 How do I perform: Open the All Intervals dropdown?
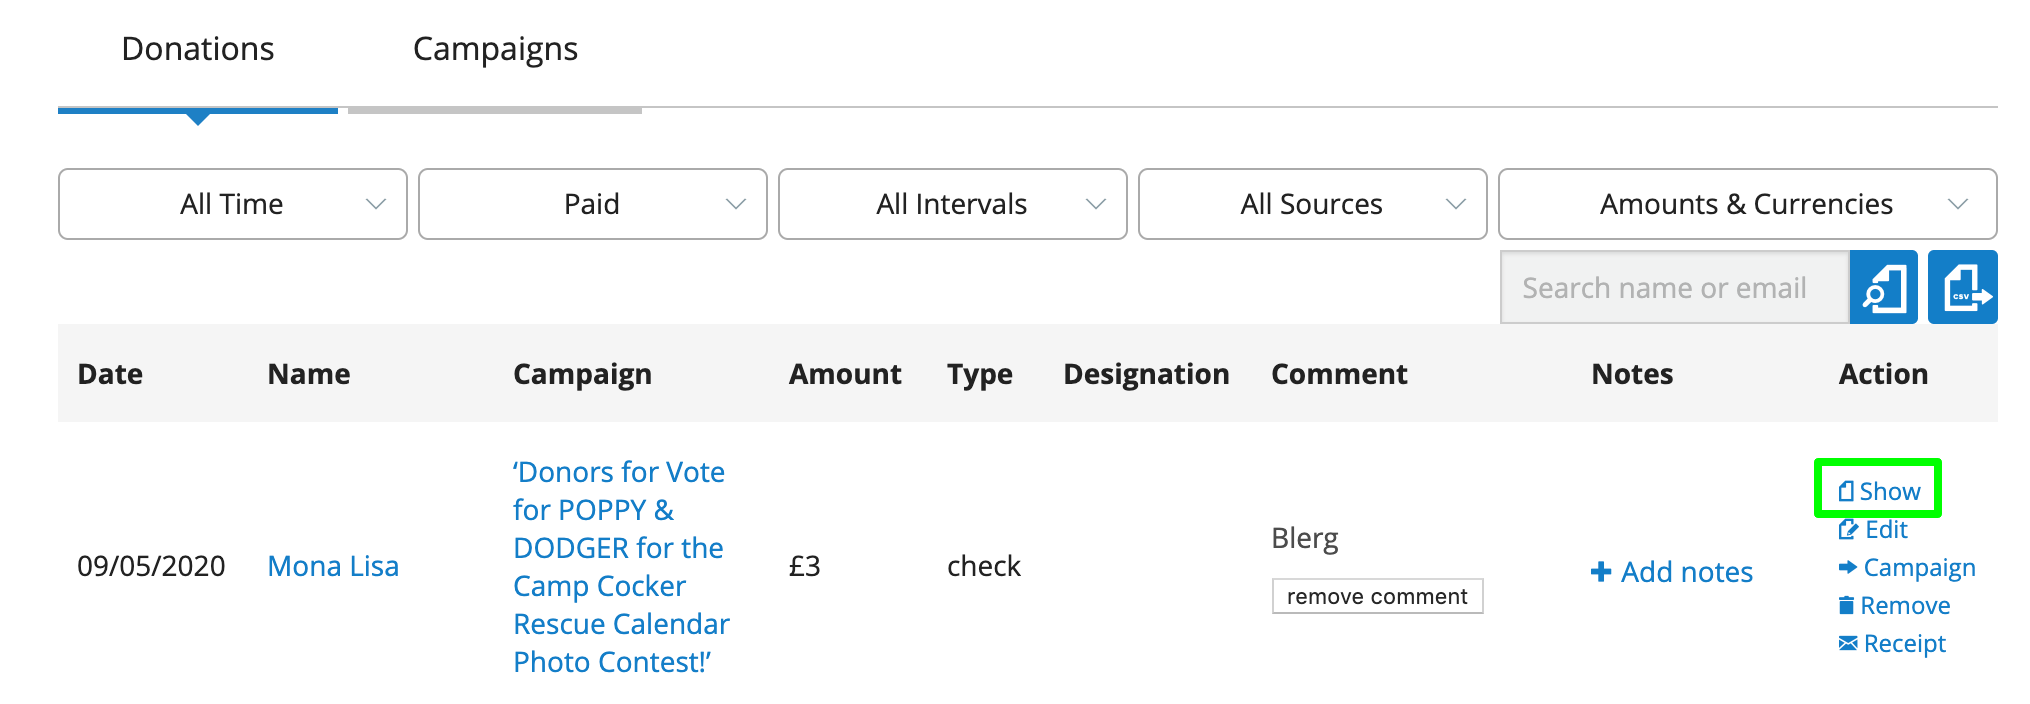click(952, 204)
